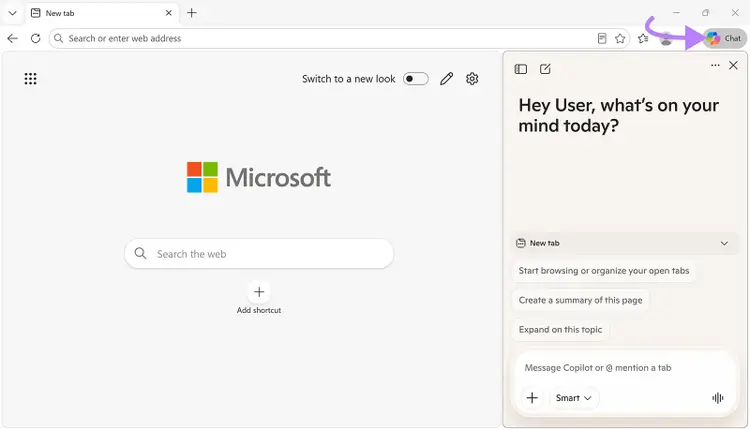The image size is (750, 430).
Task: Open the apps grid launcher
Action: [x=31, y=78]
